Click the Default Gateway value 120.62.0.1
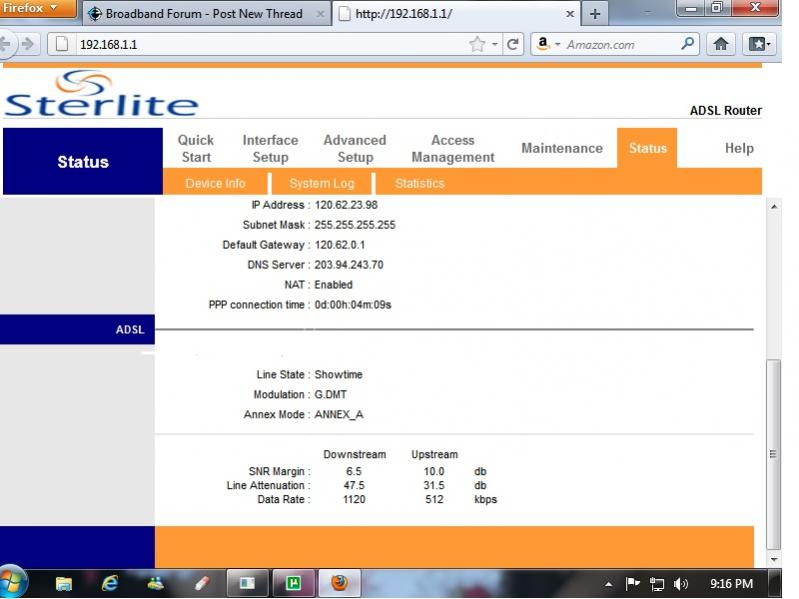 coord(339,244)
